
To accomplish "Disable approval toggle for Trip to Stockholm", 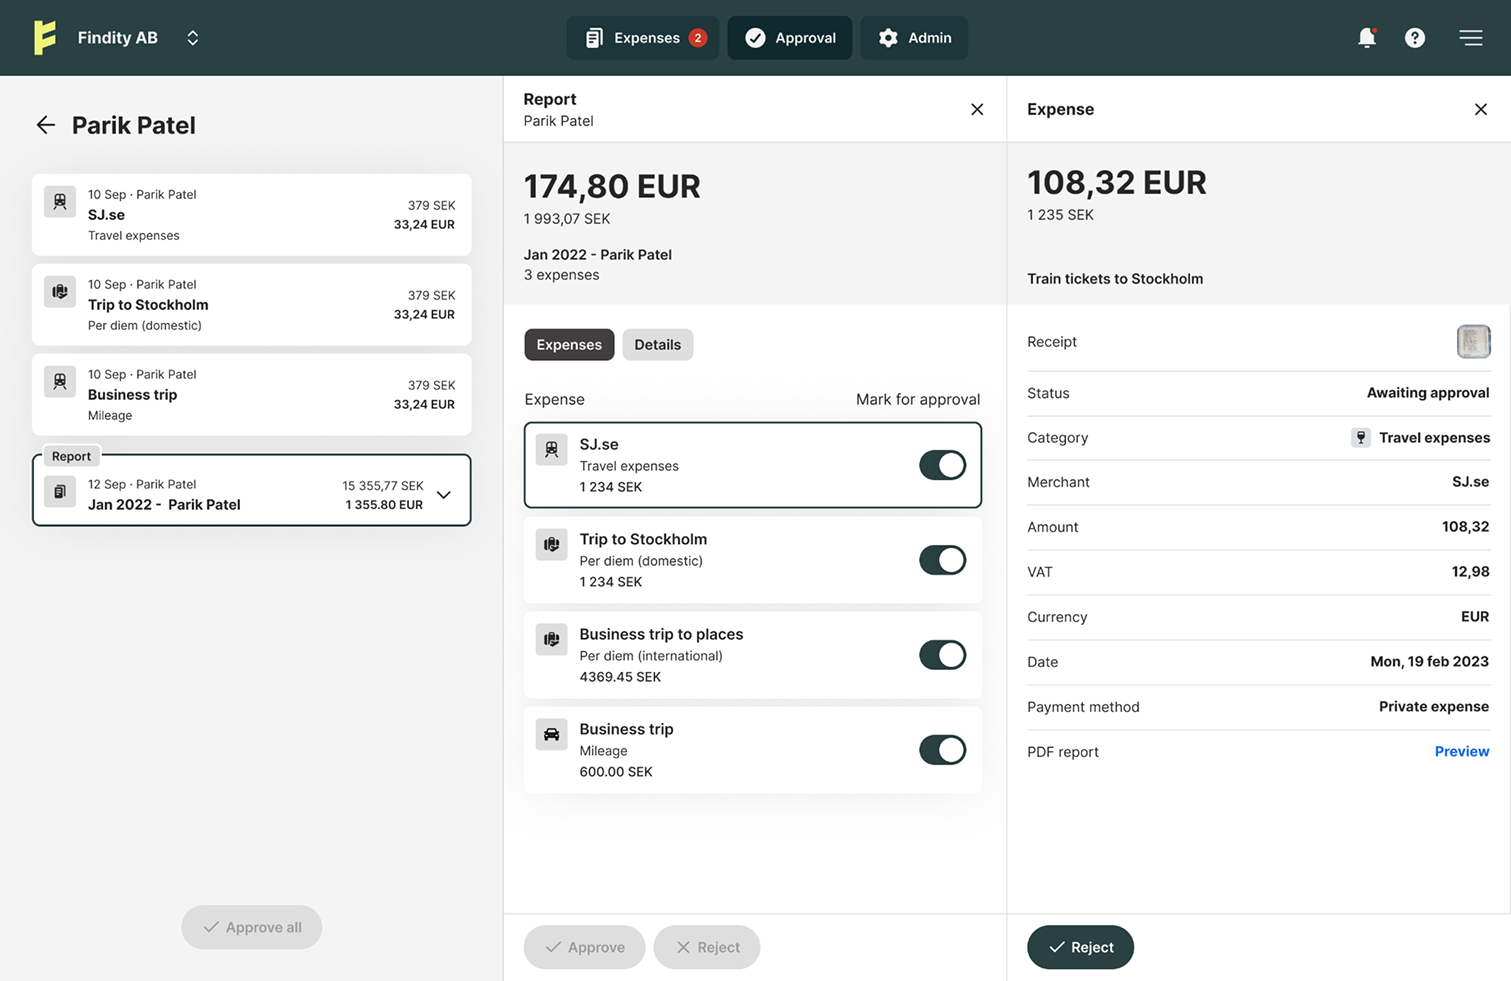I will point(942,560).
